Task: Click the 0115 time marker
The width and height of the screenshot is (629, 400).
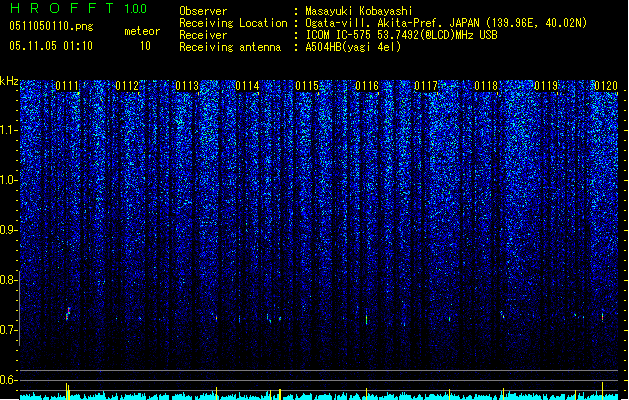Action: point(307,86)
